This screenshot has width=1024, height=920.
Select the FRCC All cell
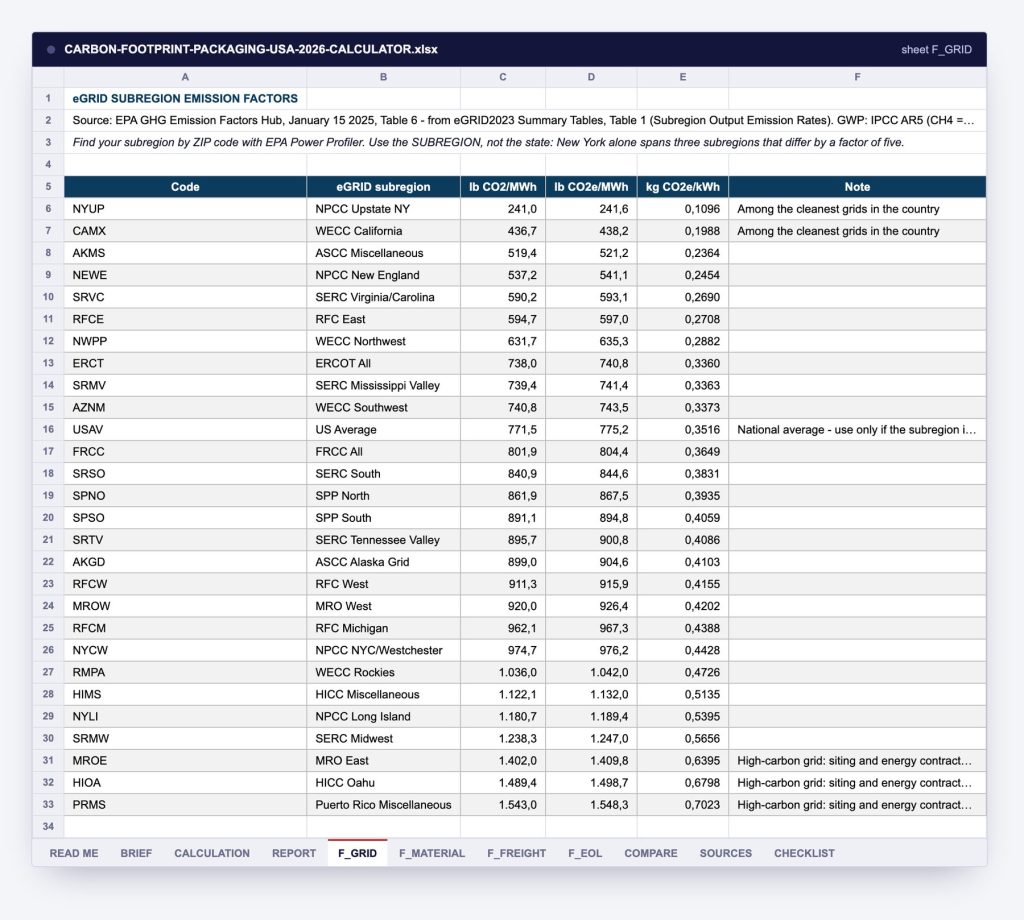tap(383, 452)
